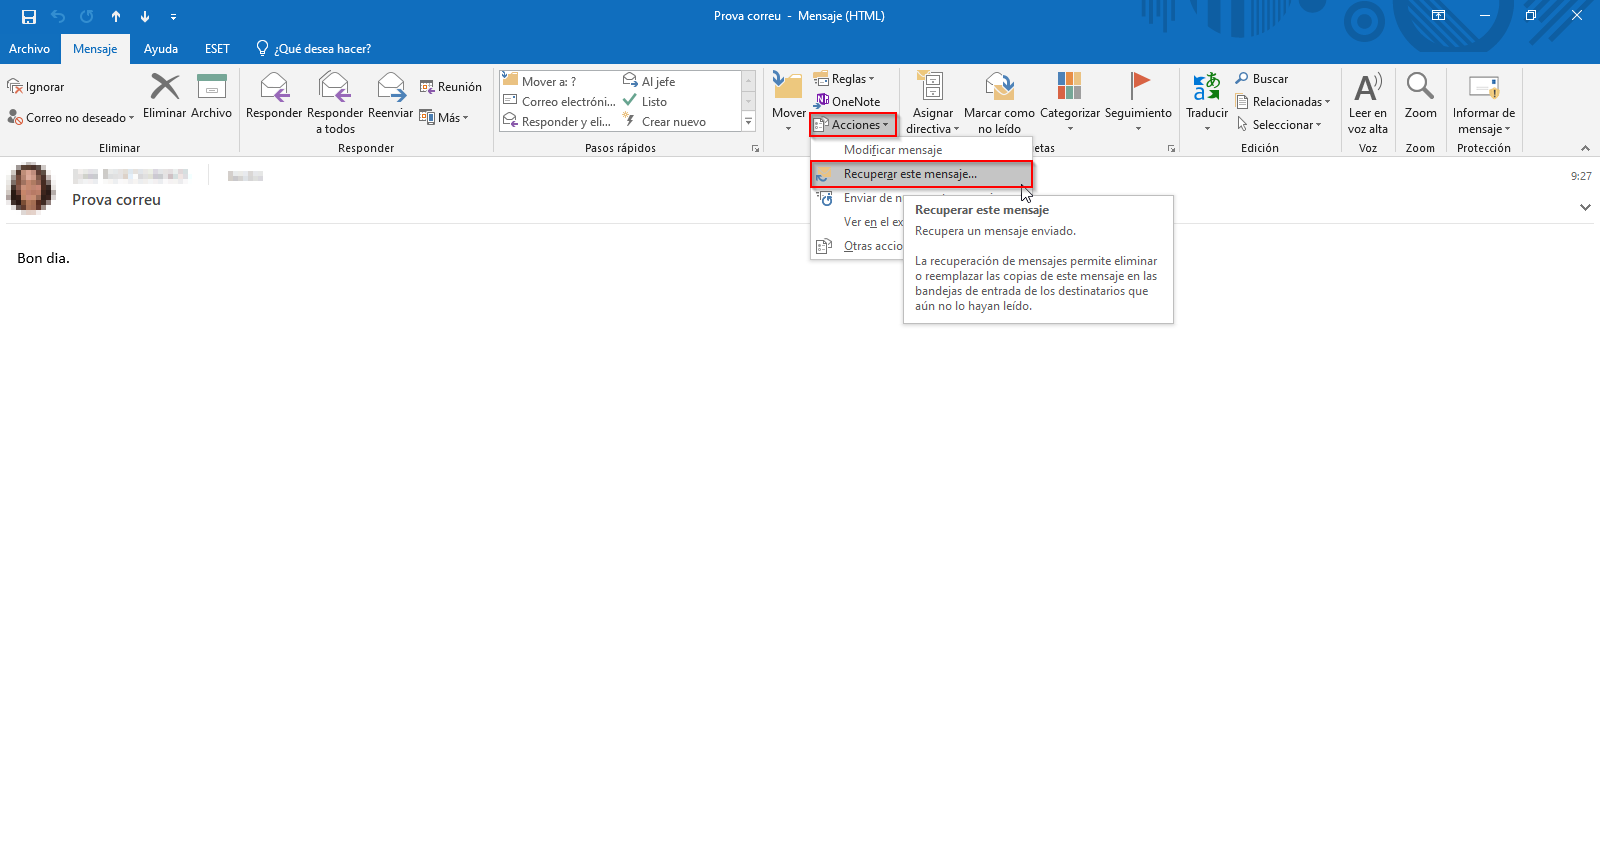
Task: Click the Reenviar forward icon
Action: (x=390, y=88)
